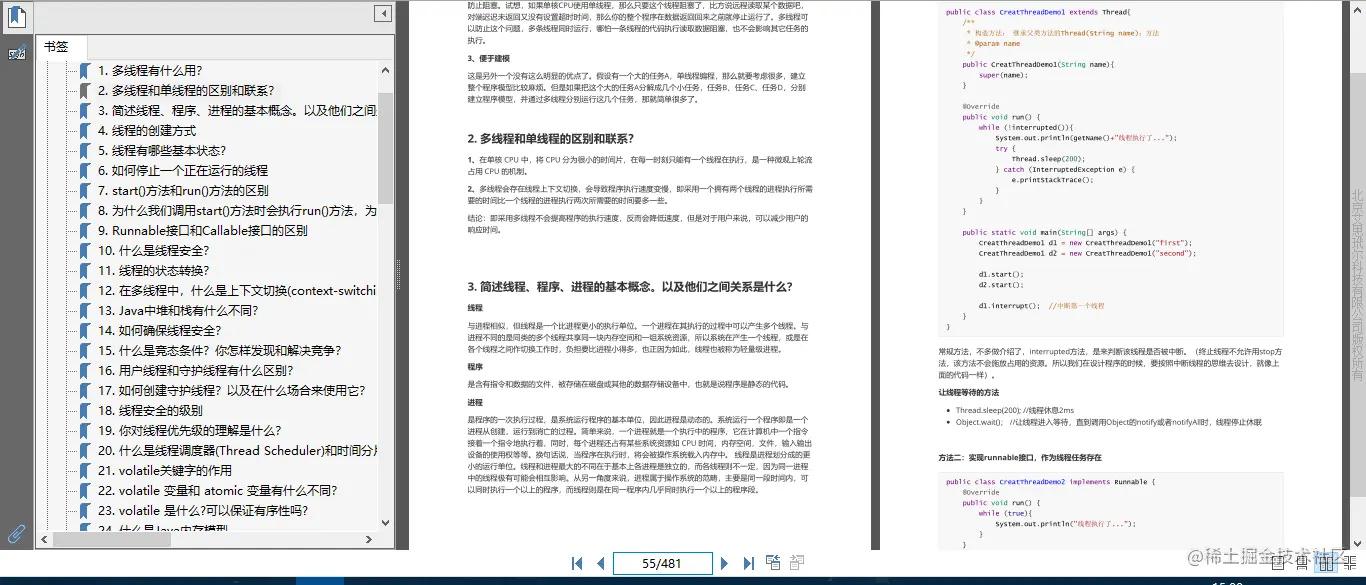Click bookmark icon of '10. 什么是线程安全?'

click(x=85, y=251)
